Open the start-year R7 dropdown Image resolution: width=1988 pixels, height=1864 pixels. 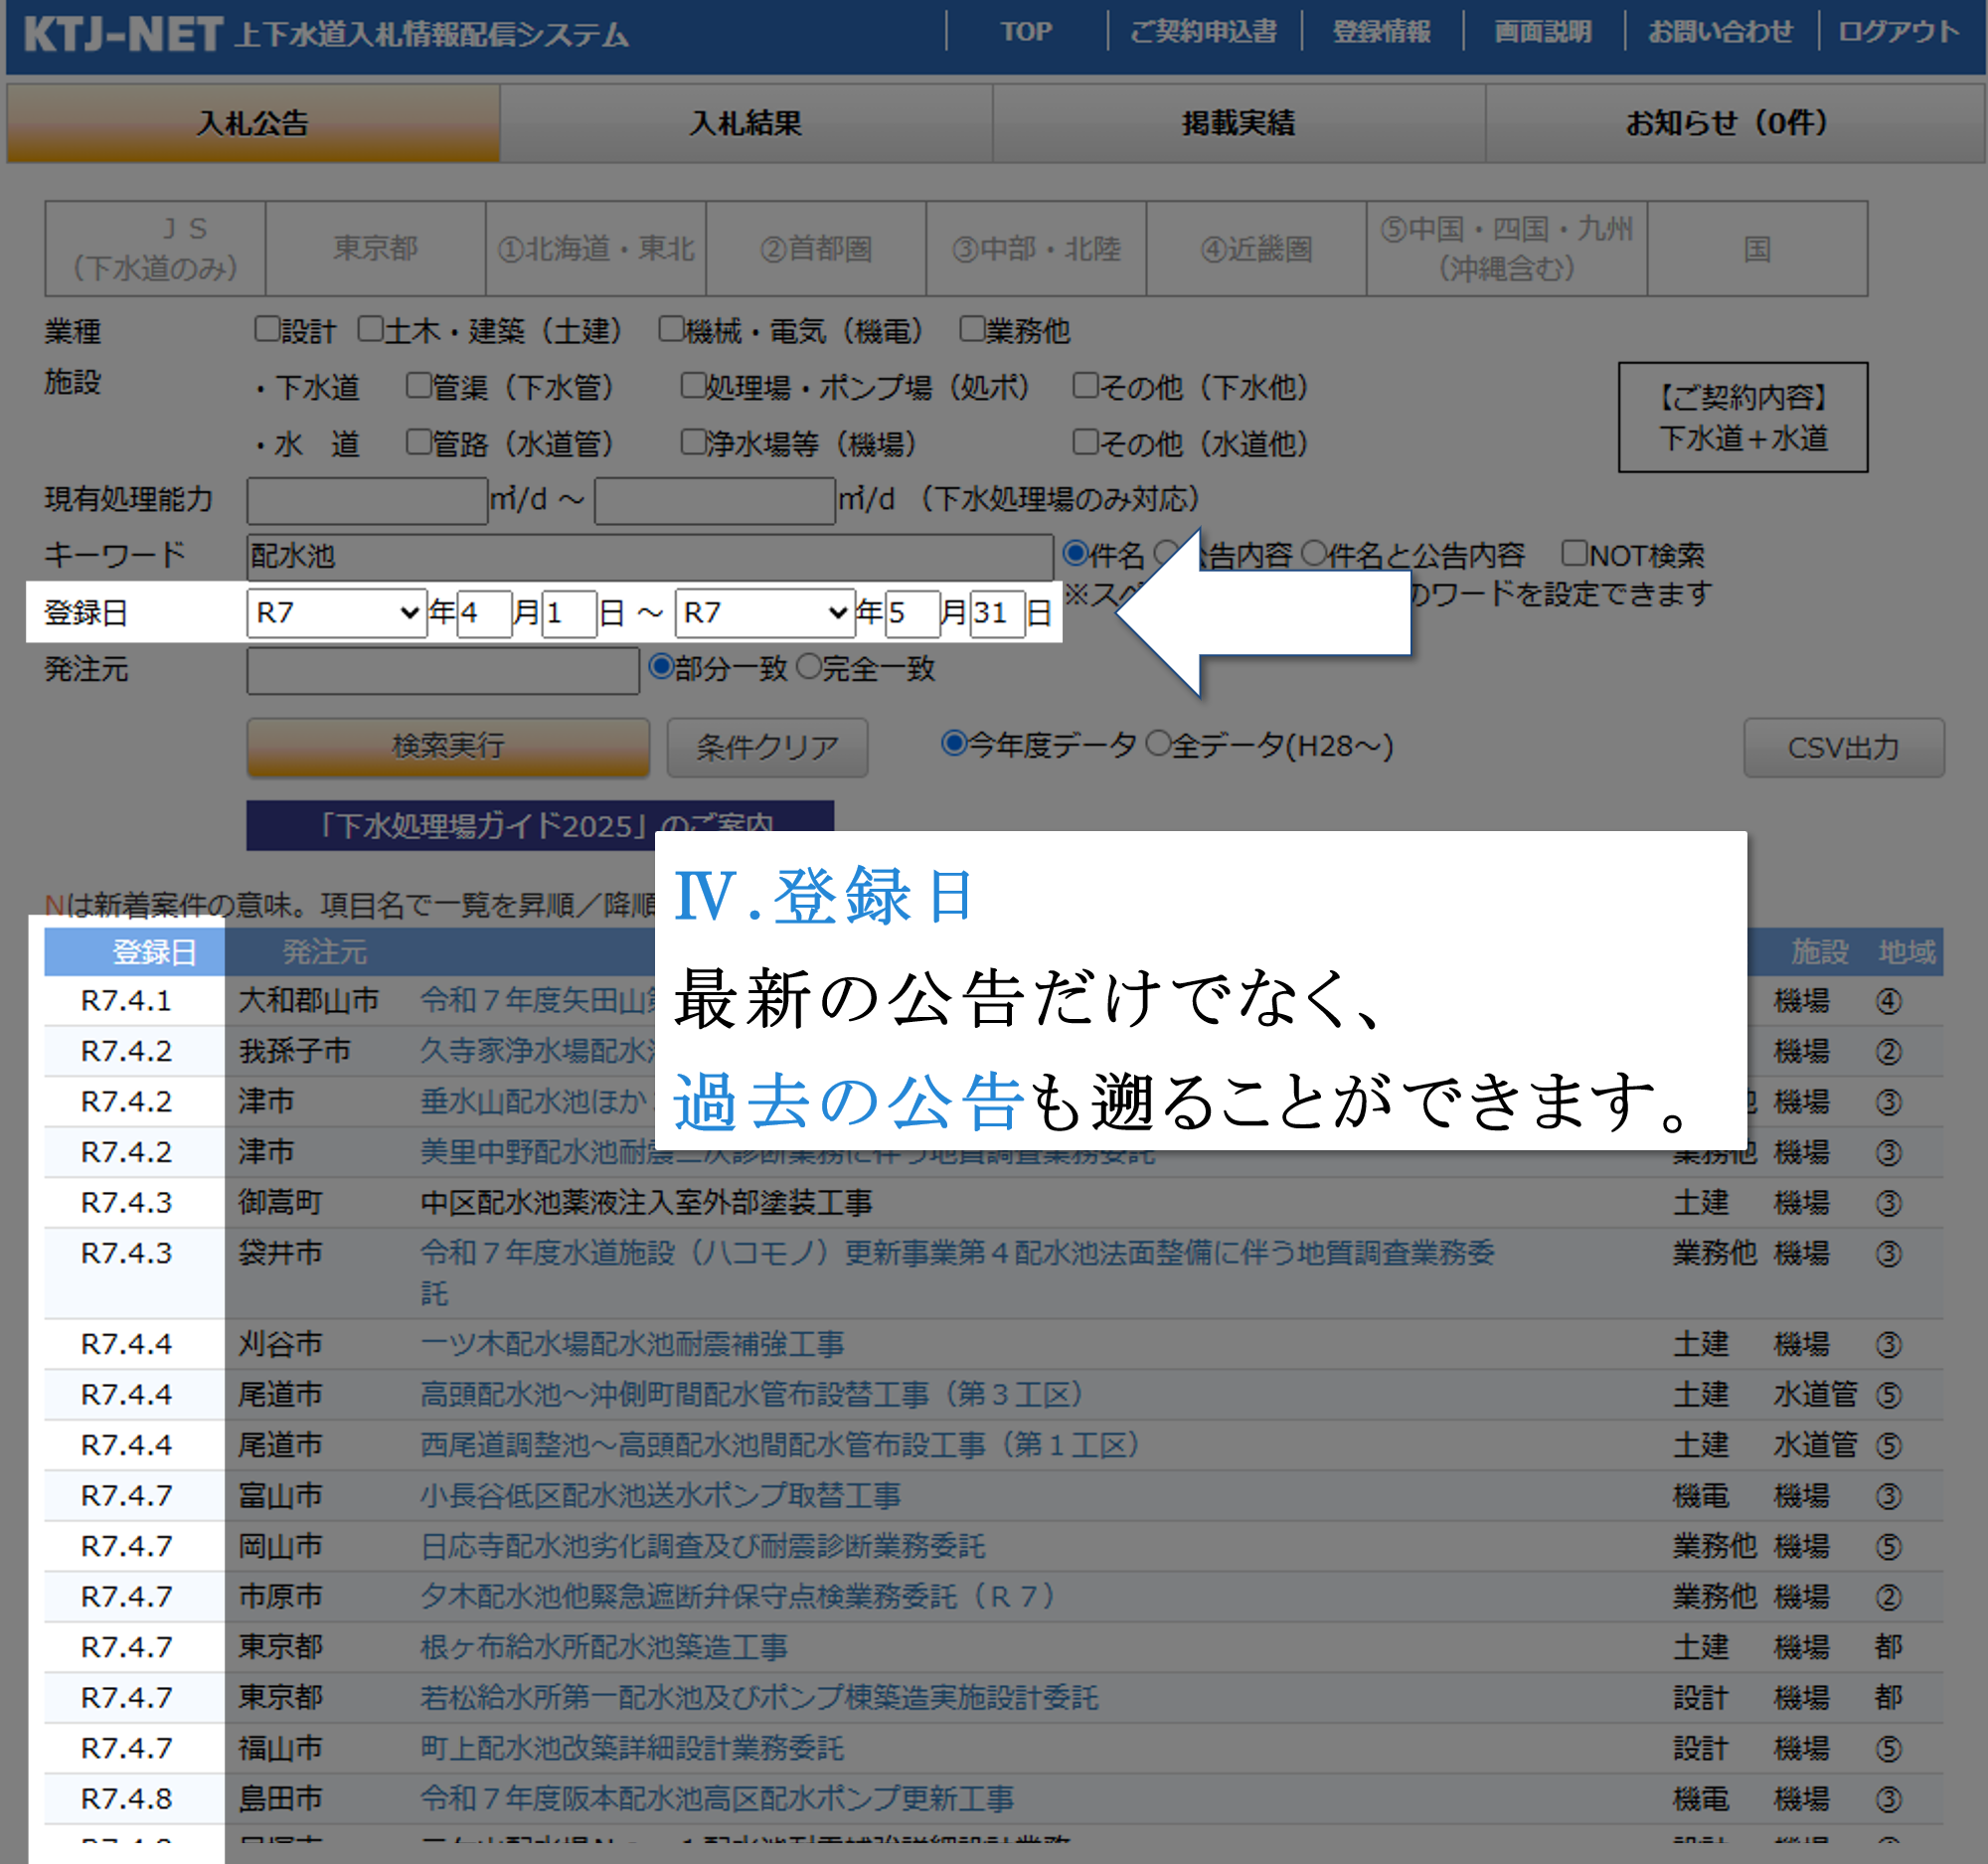pos(336,612)
